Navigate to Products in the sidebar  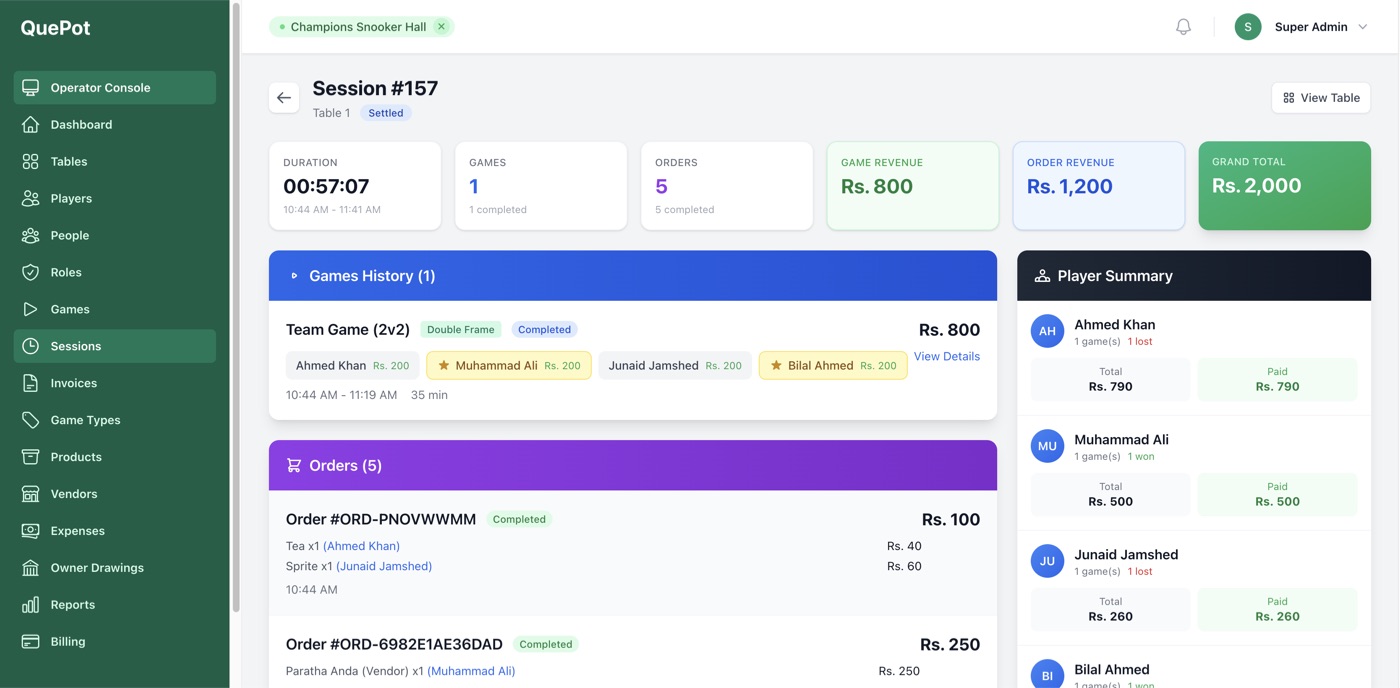[76, 457]
